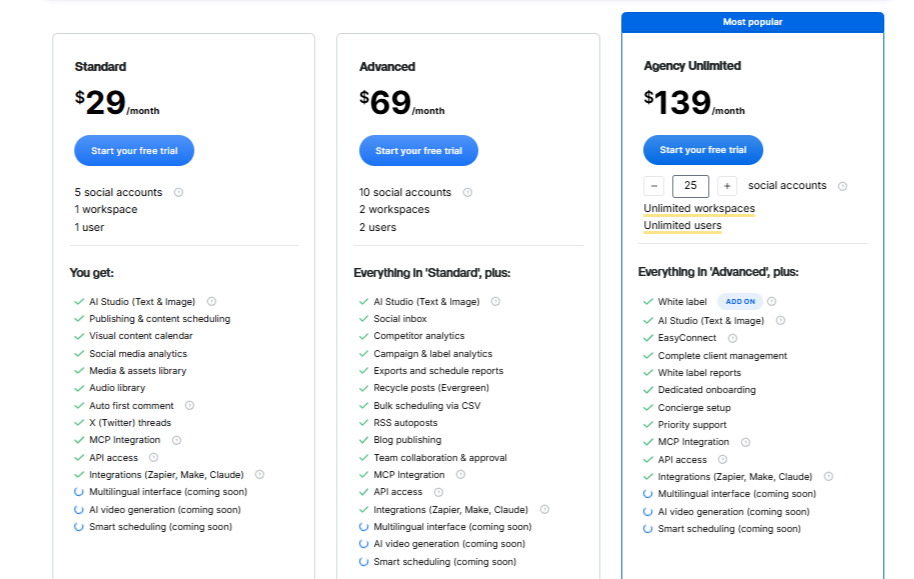Click info icon beside EasyConnect feature

point(732,338)
